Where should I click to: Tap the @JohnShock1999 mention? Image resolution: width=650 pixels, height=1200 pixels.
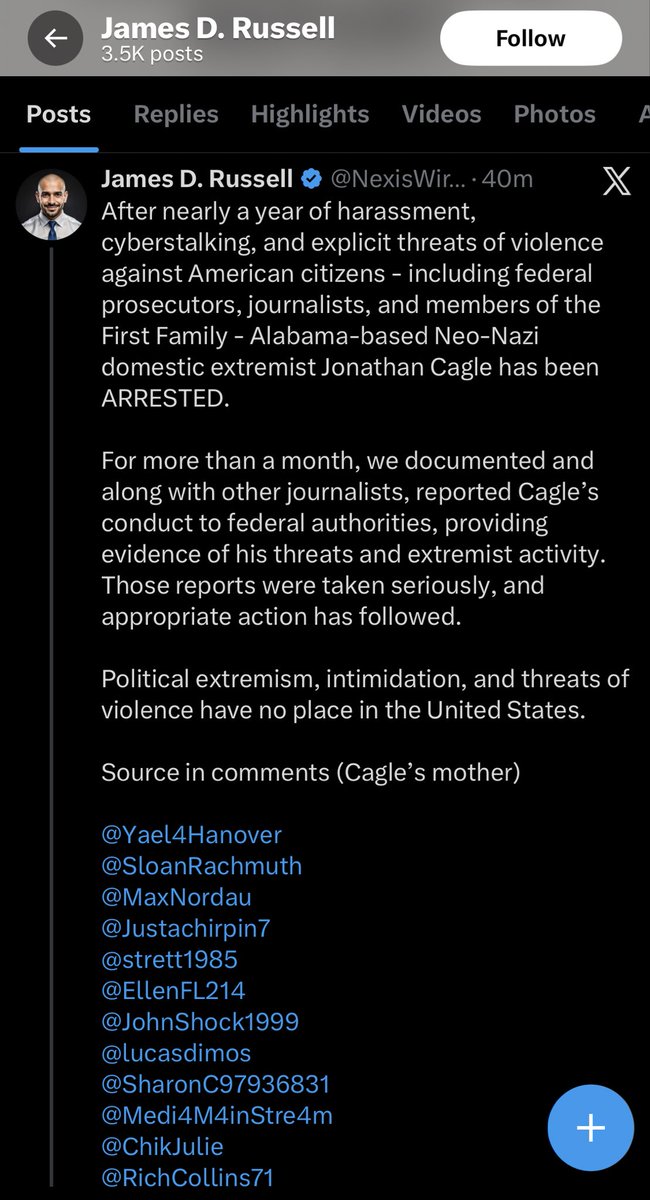pyautogui.click(x=200, y=1022)
